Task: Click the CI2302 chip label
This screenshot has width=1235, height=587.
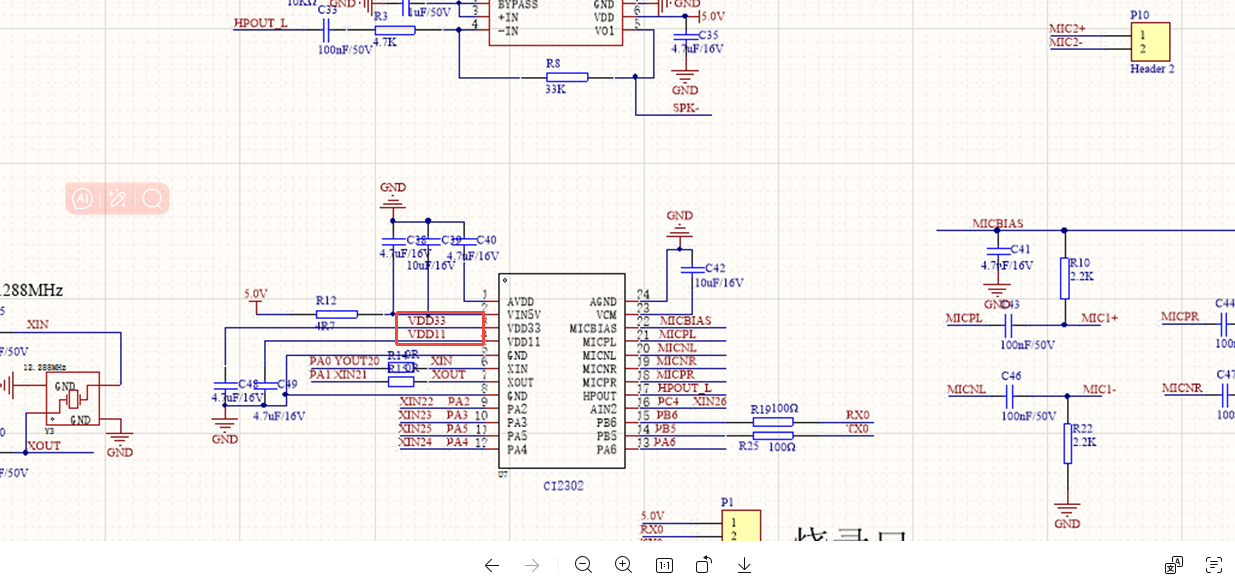Action: click(563, 486)
